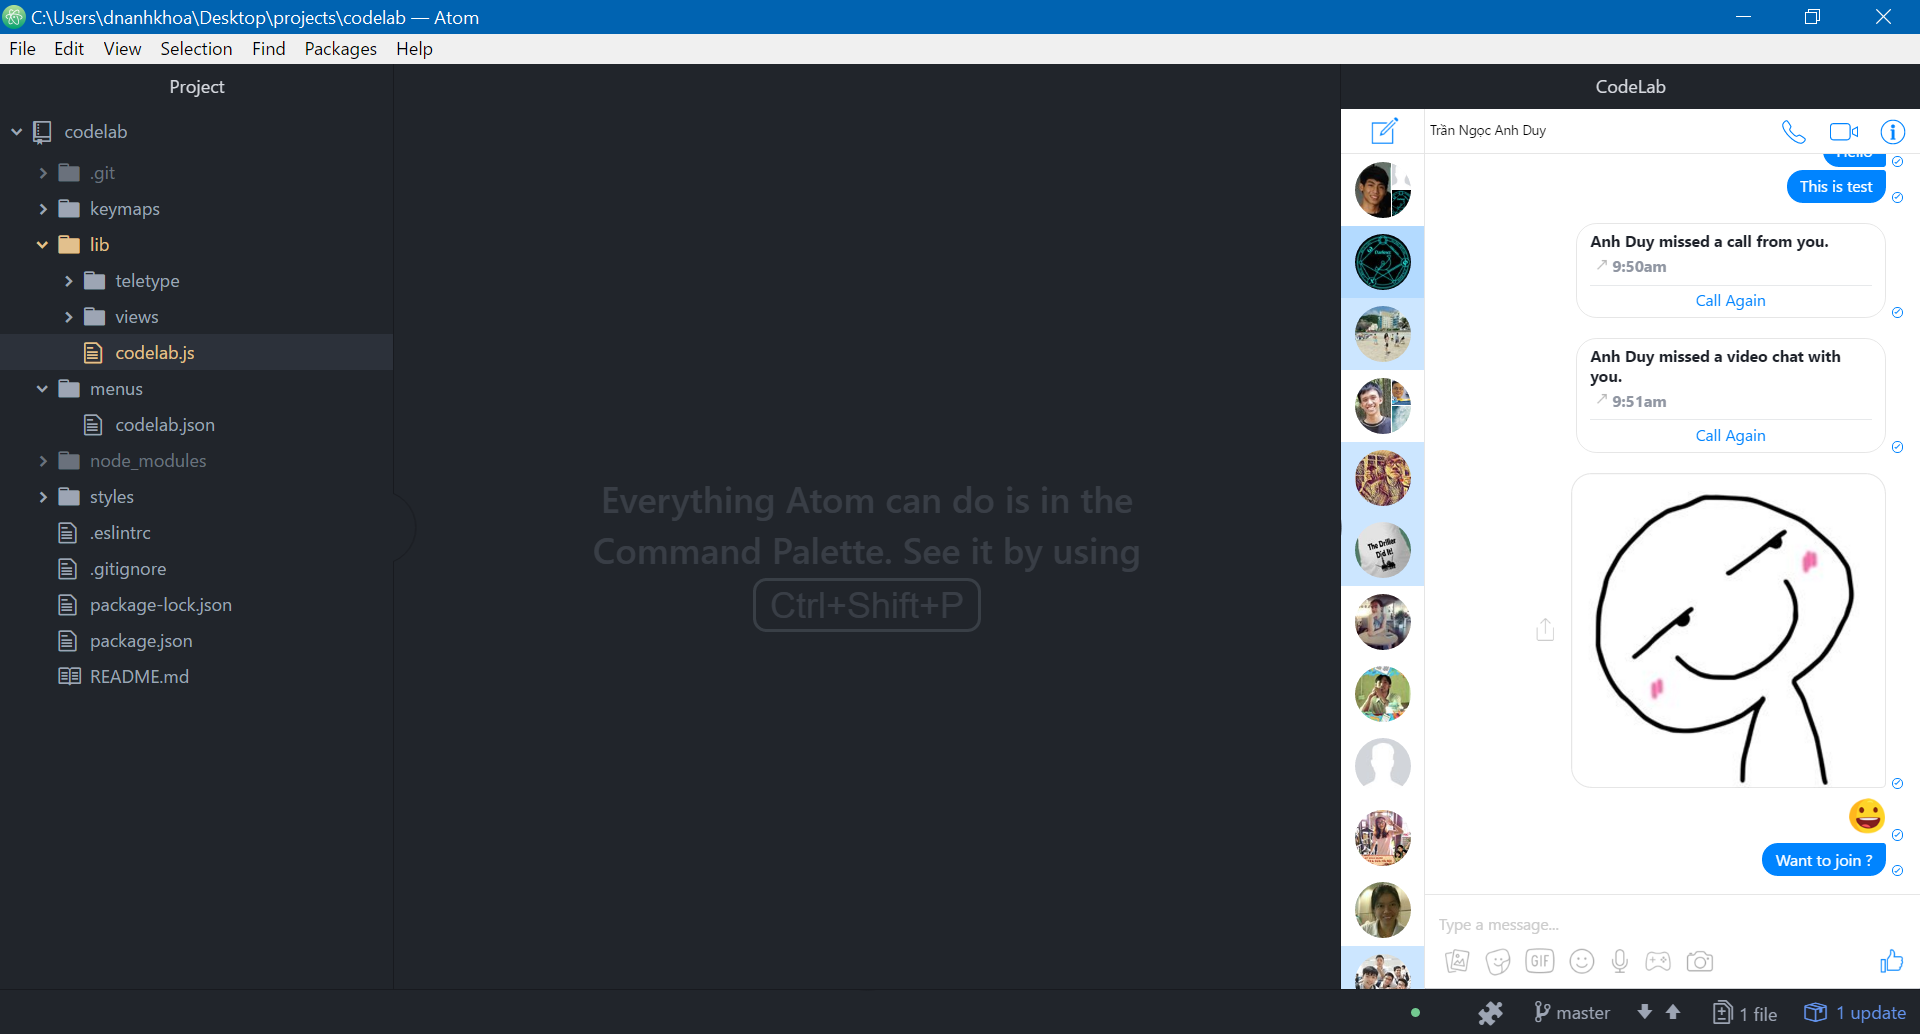Expand the views folder chevron
Screen dimensions: 1920x1034
[68, 317]
